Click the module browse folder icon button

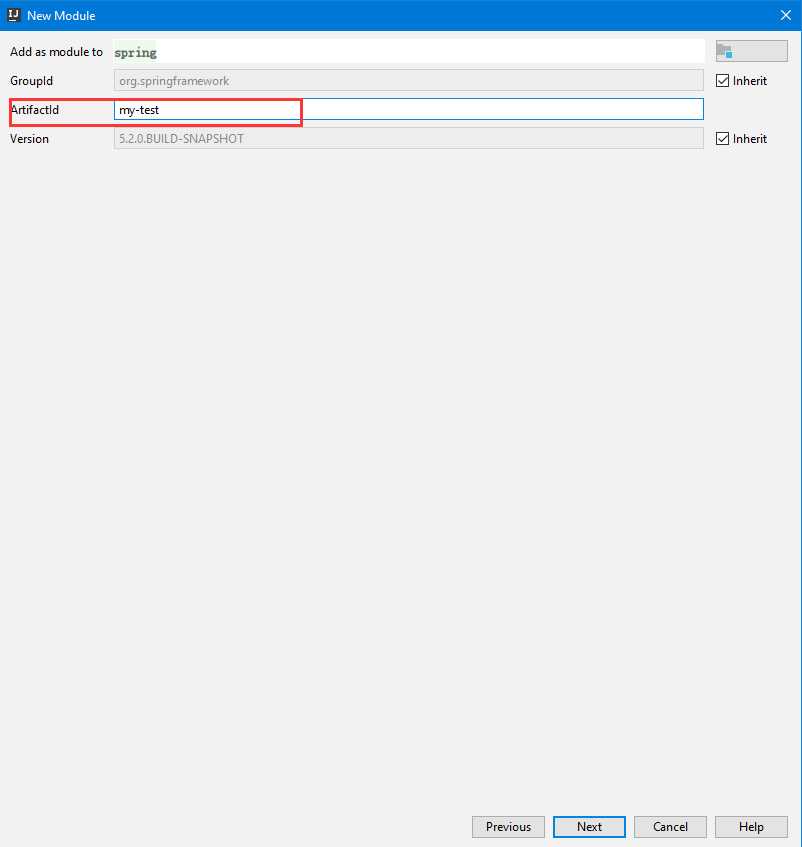[x=751, y=51]
